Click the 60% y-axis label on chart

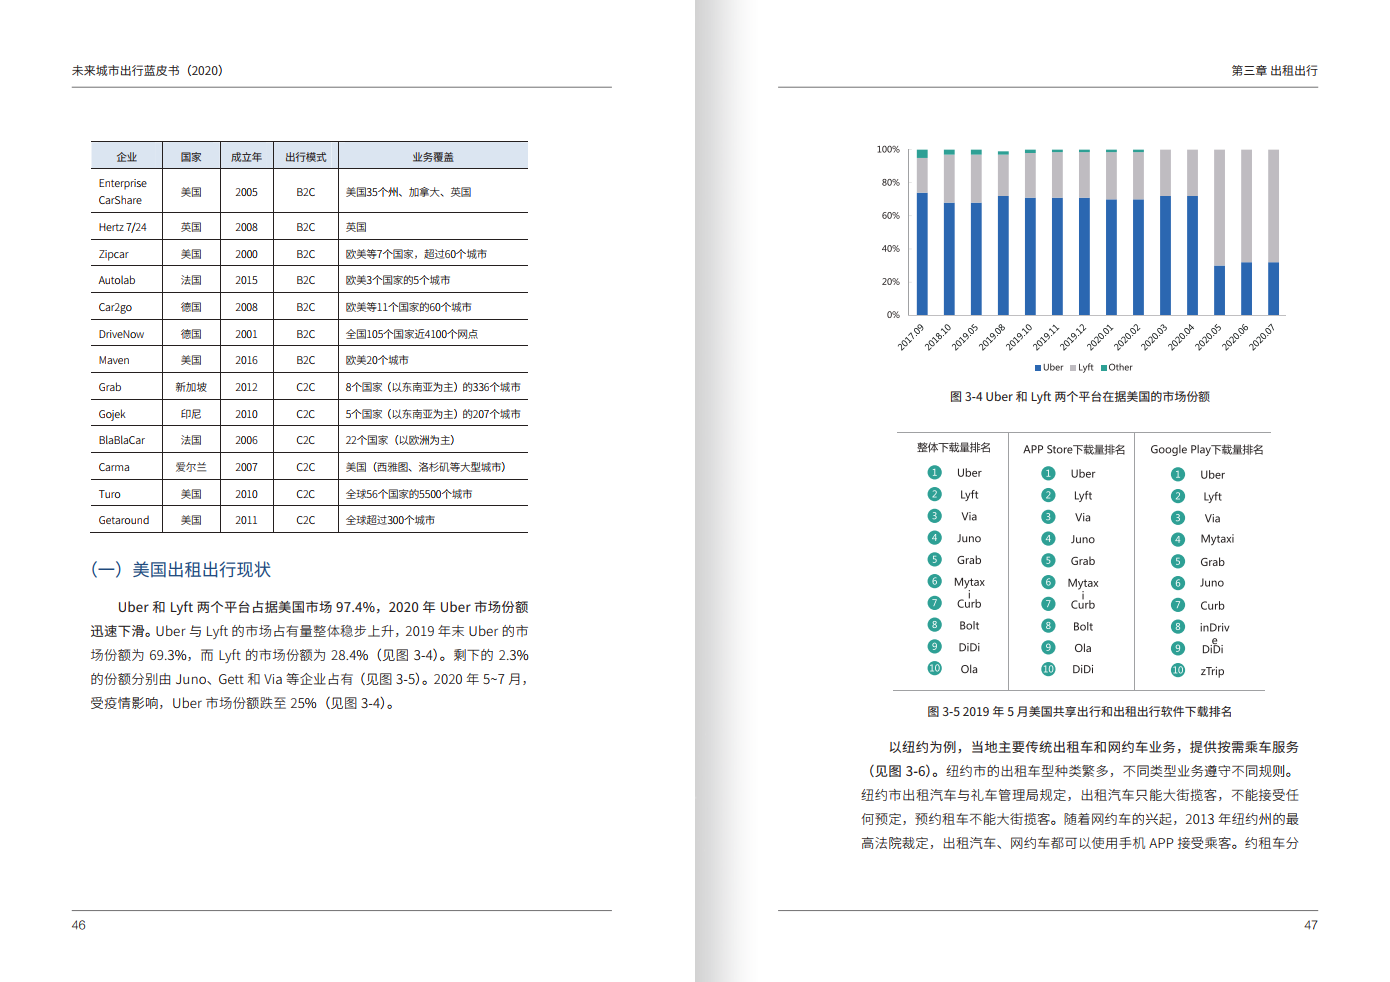[x=890, y=215]
